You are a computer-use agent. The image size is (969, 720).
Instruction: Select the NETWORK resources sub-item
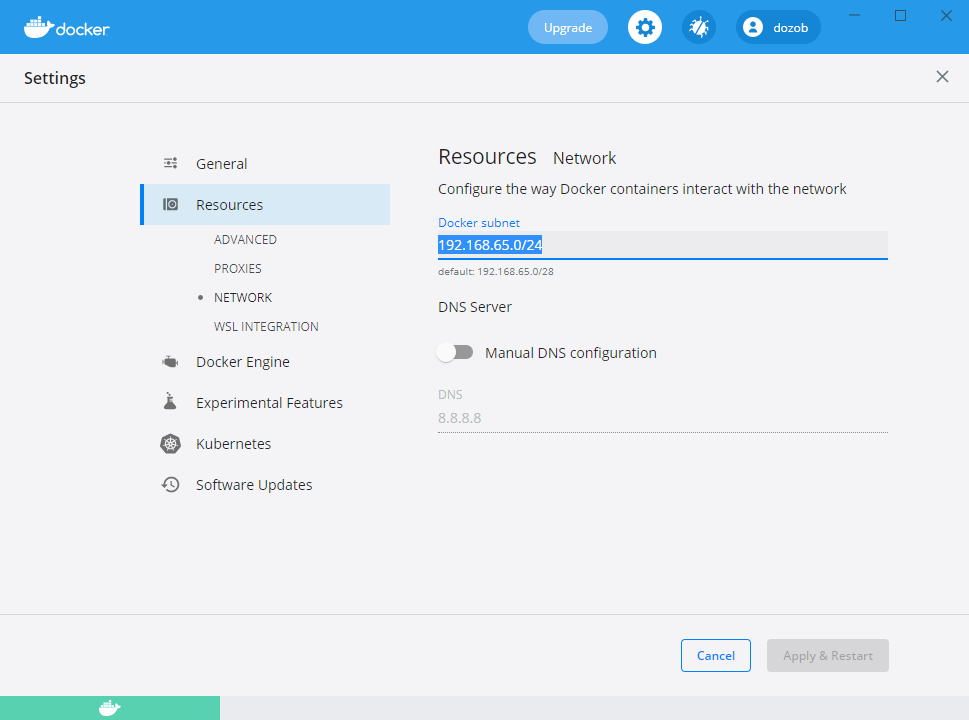pyautogui.click(x=243, y=298)
